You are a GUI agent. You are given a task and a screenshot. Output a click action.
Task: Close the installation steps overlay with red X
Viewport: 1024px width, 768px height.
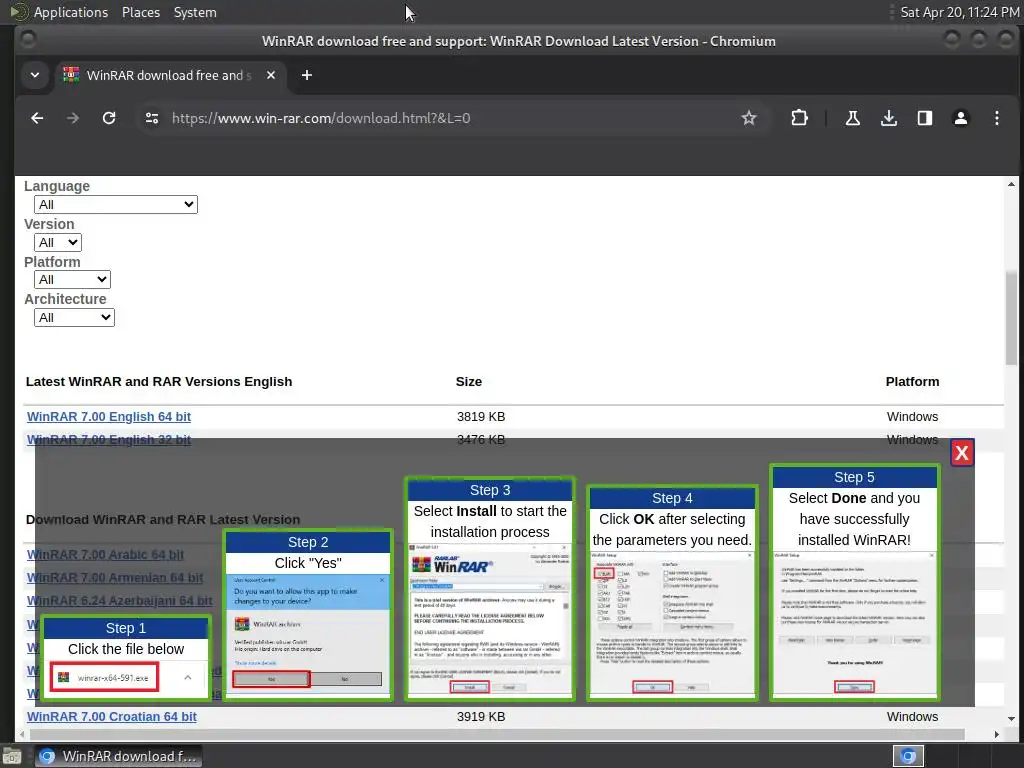pyautogui.click(x=961, y=453)
